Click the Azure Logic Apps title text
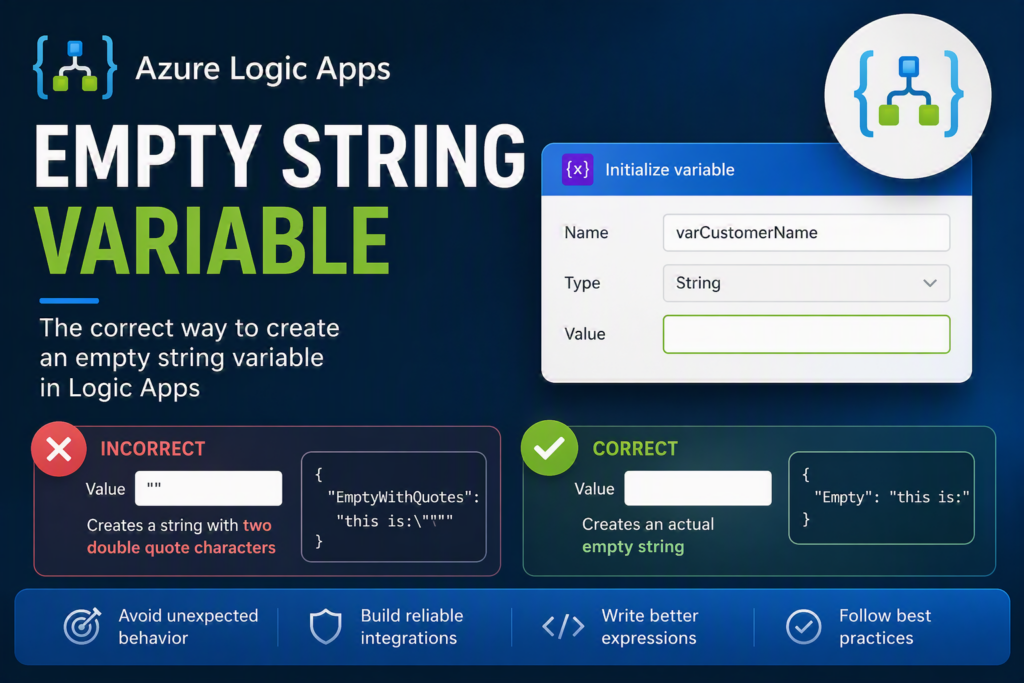1024x683 pixels. point(263,69)
